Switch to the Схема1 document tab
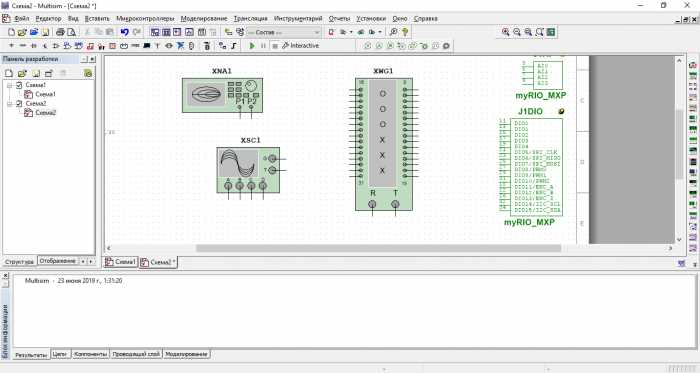 pyautogui.click(x=121, y=262)
